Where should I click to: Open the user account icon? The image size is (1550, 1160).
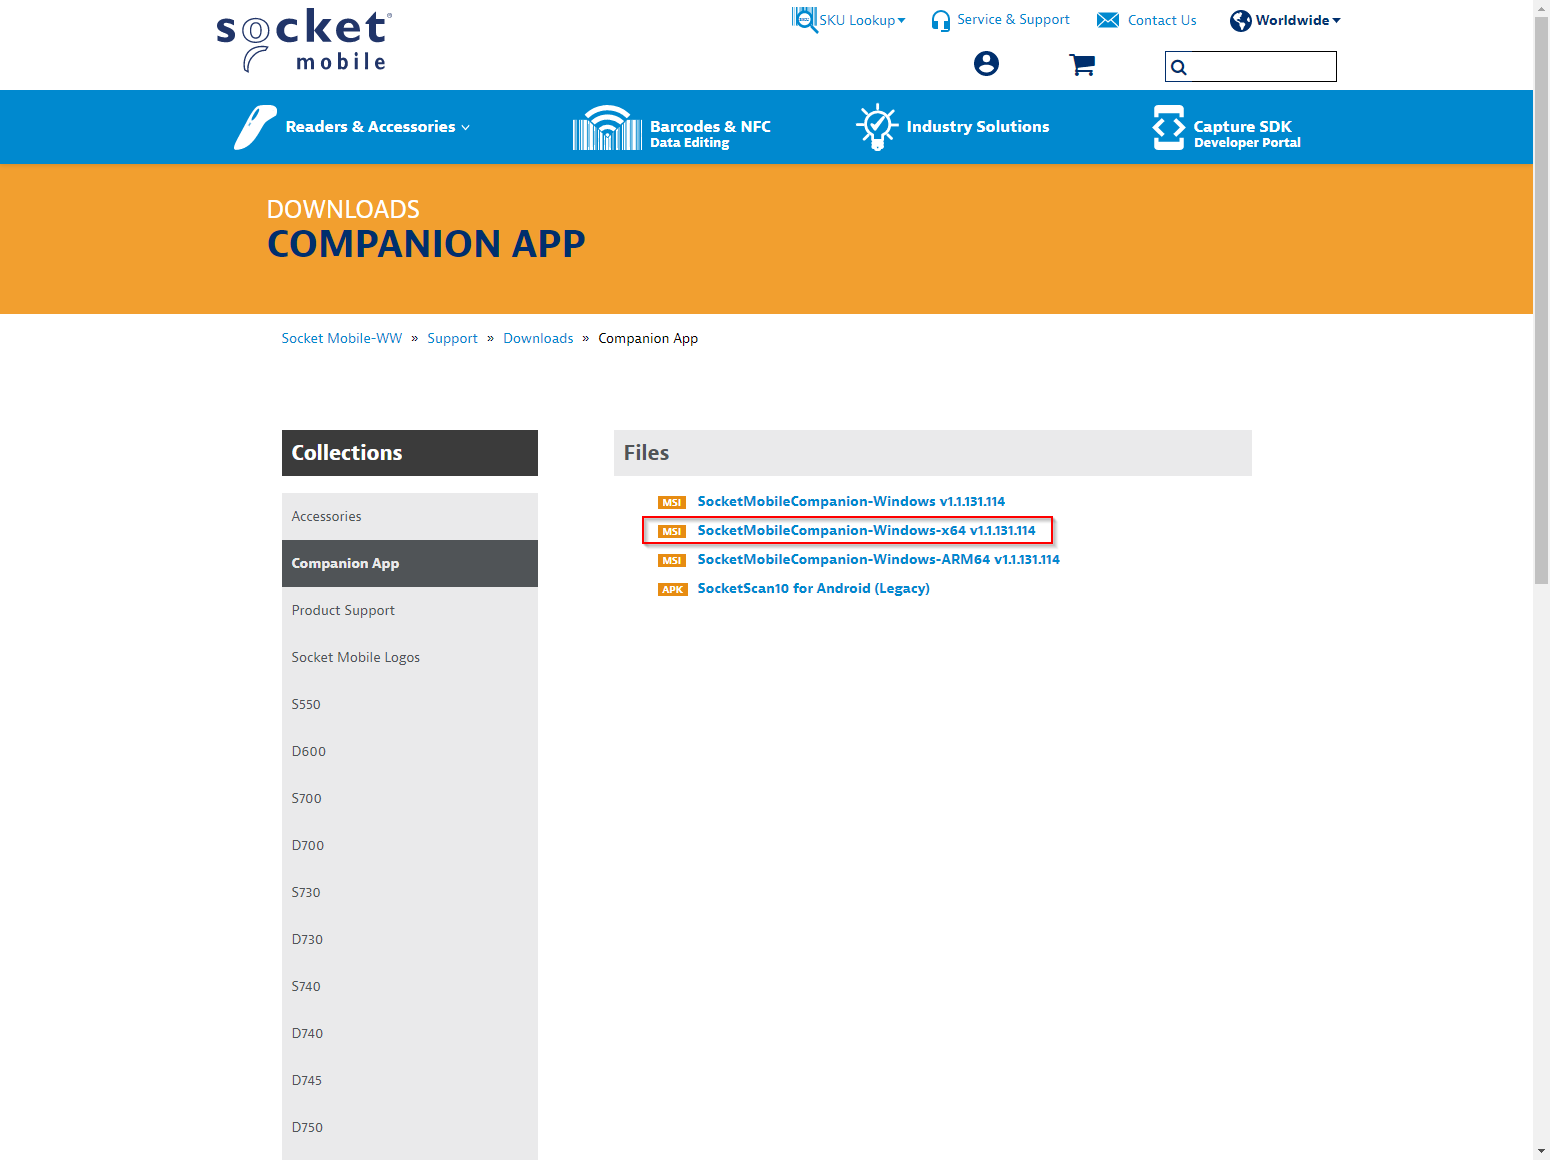click(986, 64)
